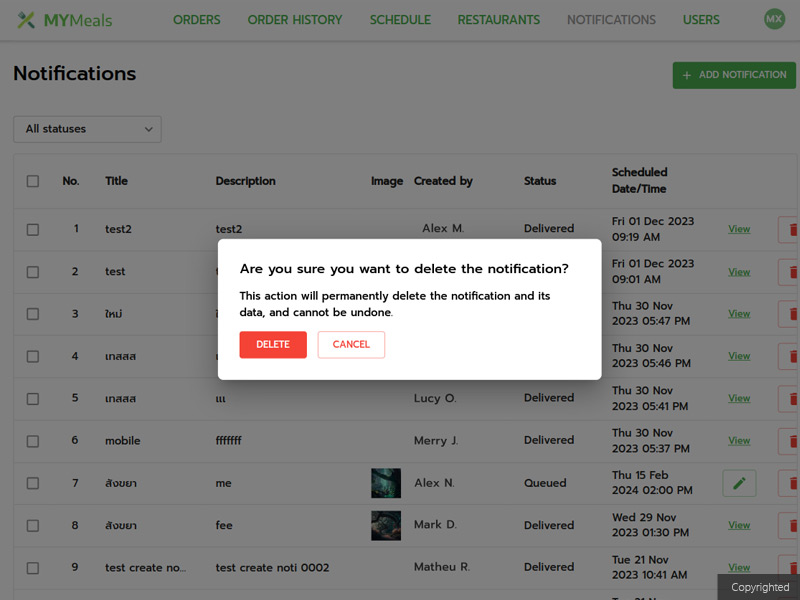This screenshot has height=600, width=800.
Task: Click the Add Notification button
Action: 734,75
